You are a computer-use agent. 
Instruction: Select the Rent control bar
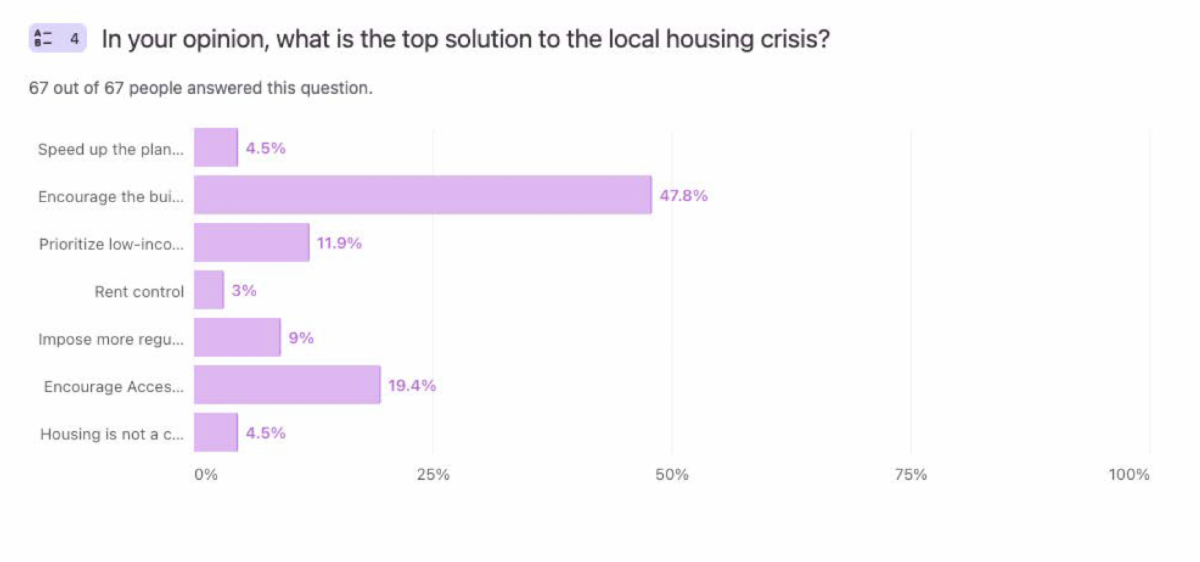pos(208,291)
